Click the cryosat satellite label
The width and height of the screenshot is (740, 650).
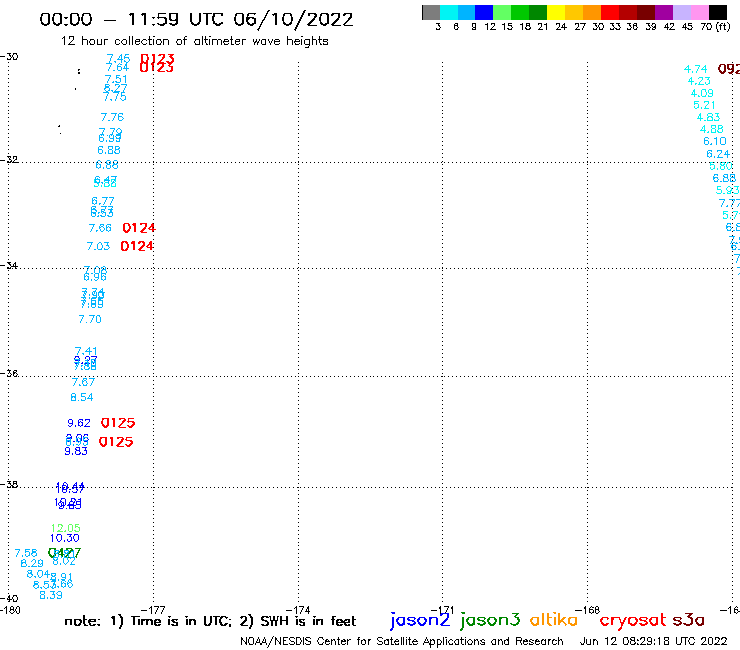click(633, 620)
